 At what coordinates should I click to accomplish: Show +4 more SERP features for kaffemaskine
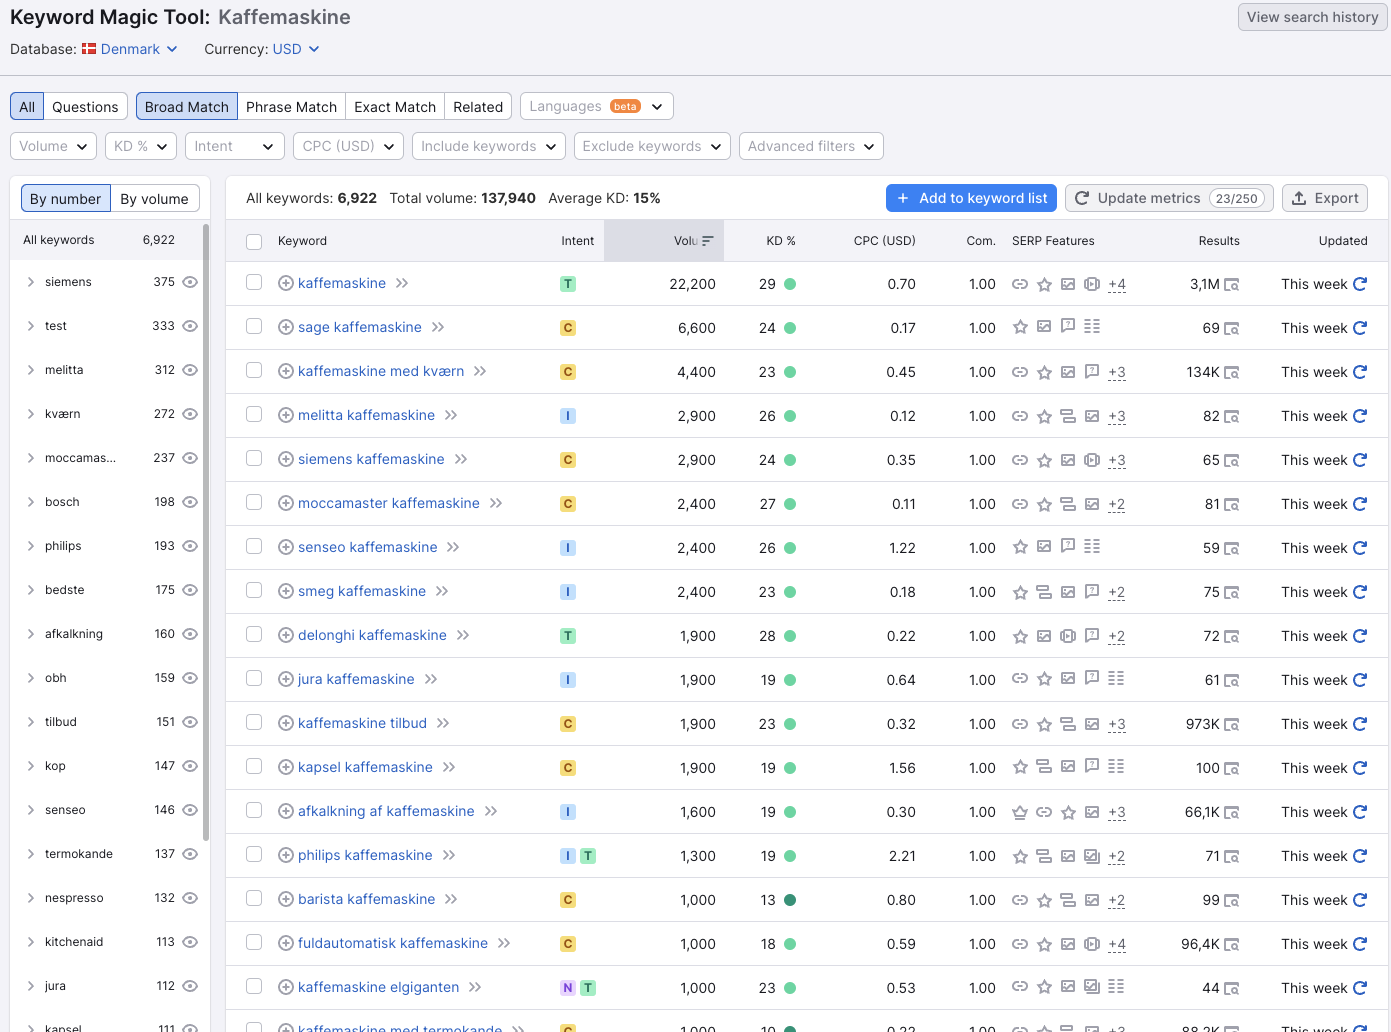1117,284
